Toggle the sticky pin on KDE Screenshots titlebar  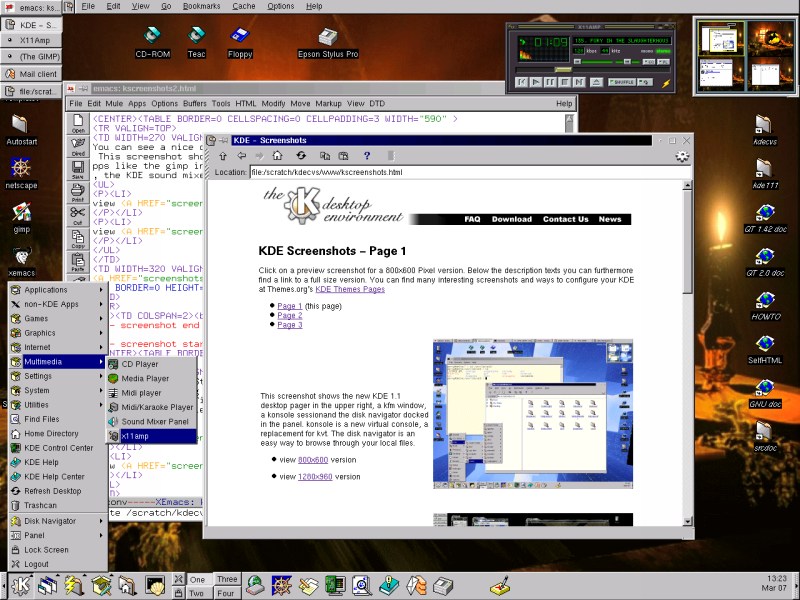click(223, 140)
